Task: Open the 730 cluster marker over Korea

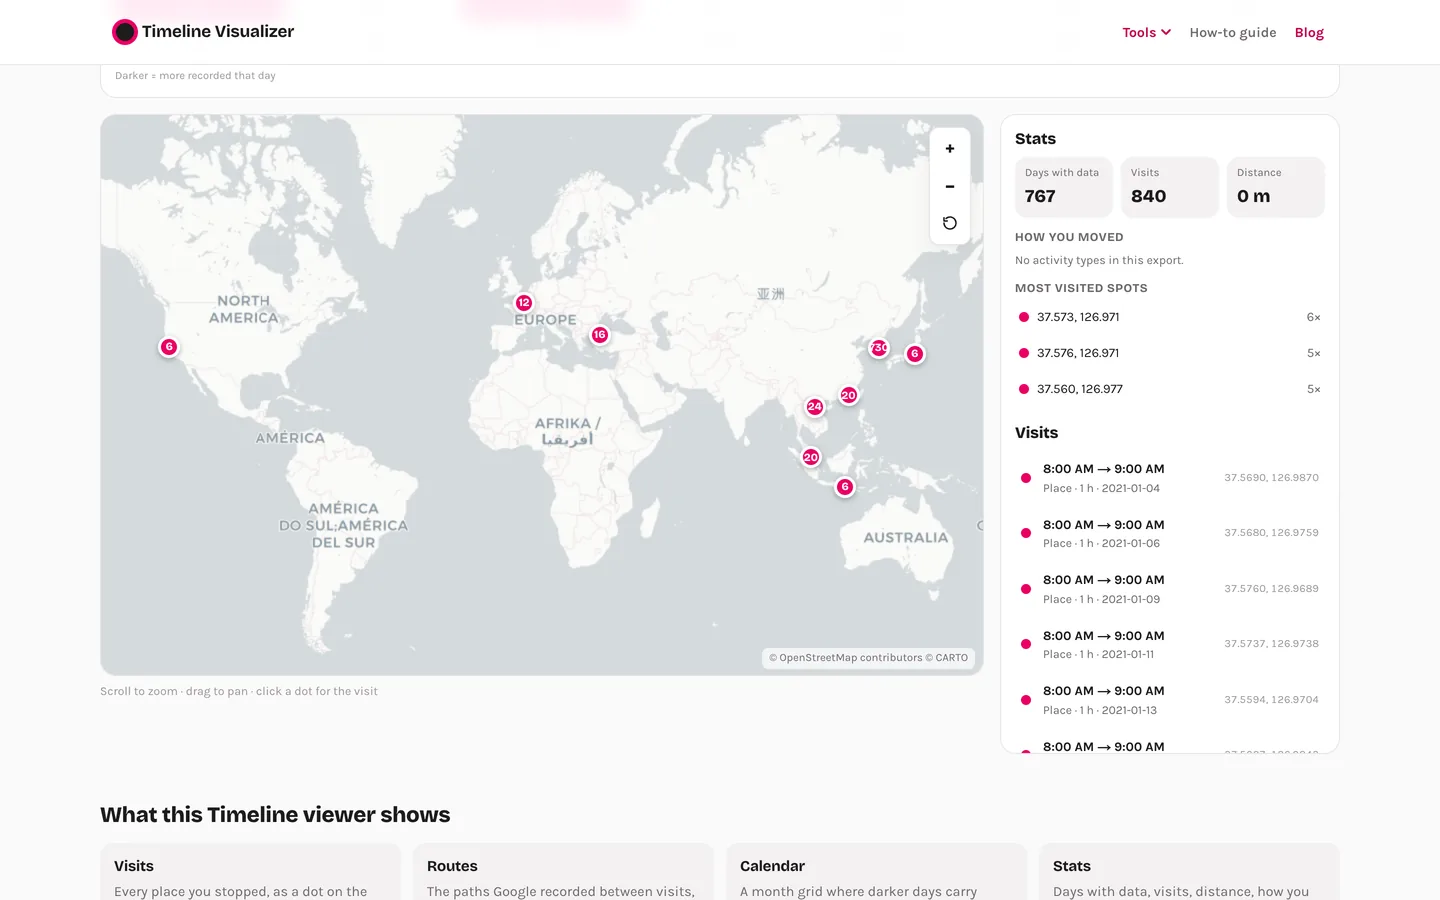Action: point(879,348)
